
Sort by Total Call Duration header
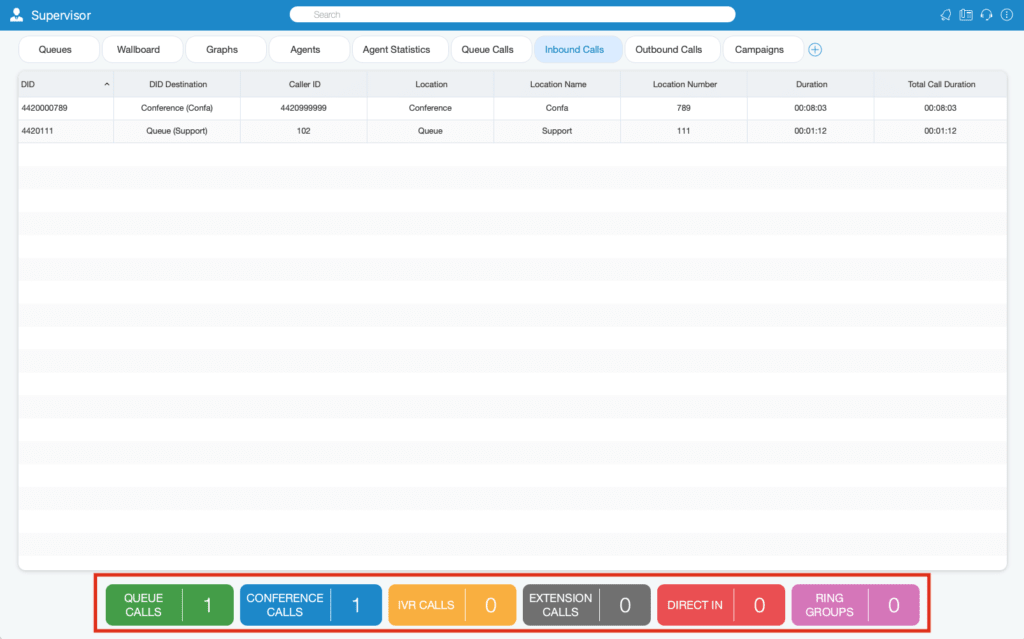pos(941,84)
